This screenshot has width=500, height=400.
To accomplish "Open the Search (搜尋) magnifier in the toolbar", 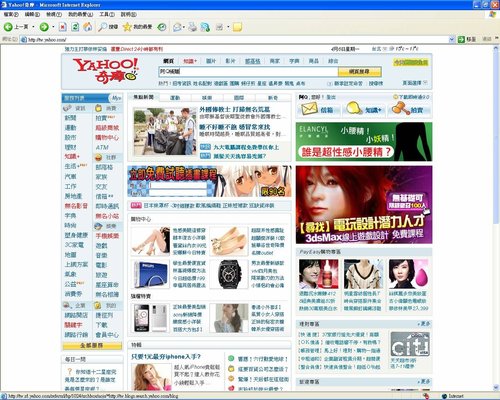I will pos(108,27).
